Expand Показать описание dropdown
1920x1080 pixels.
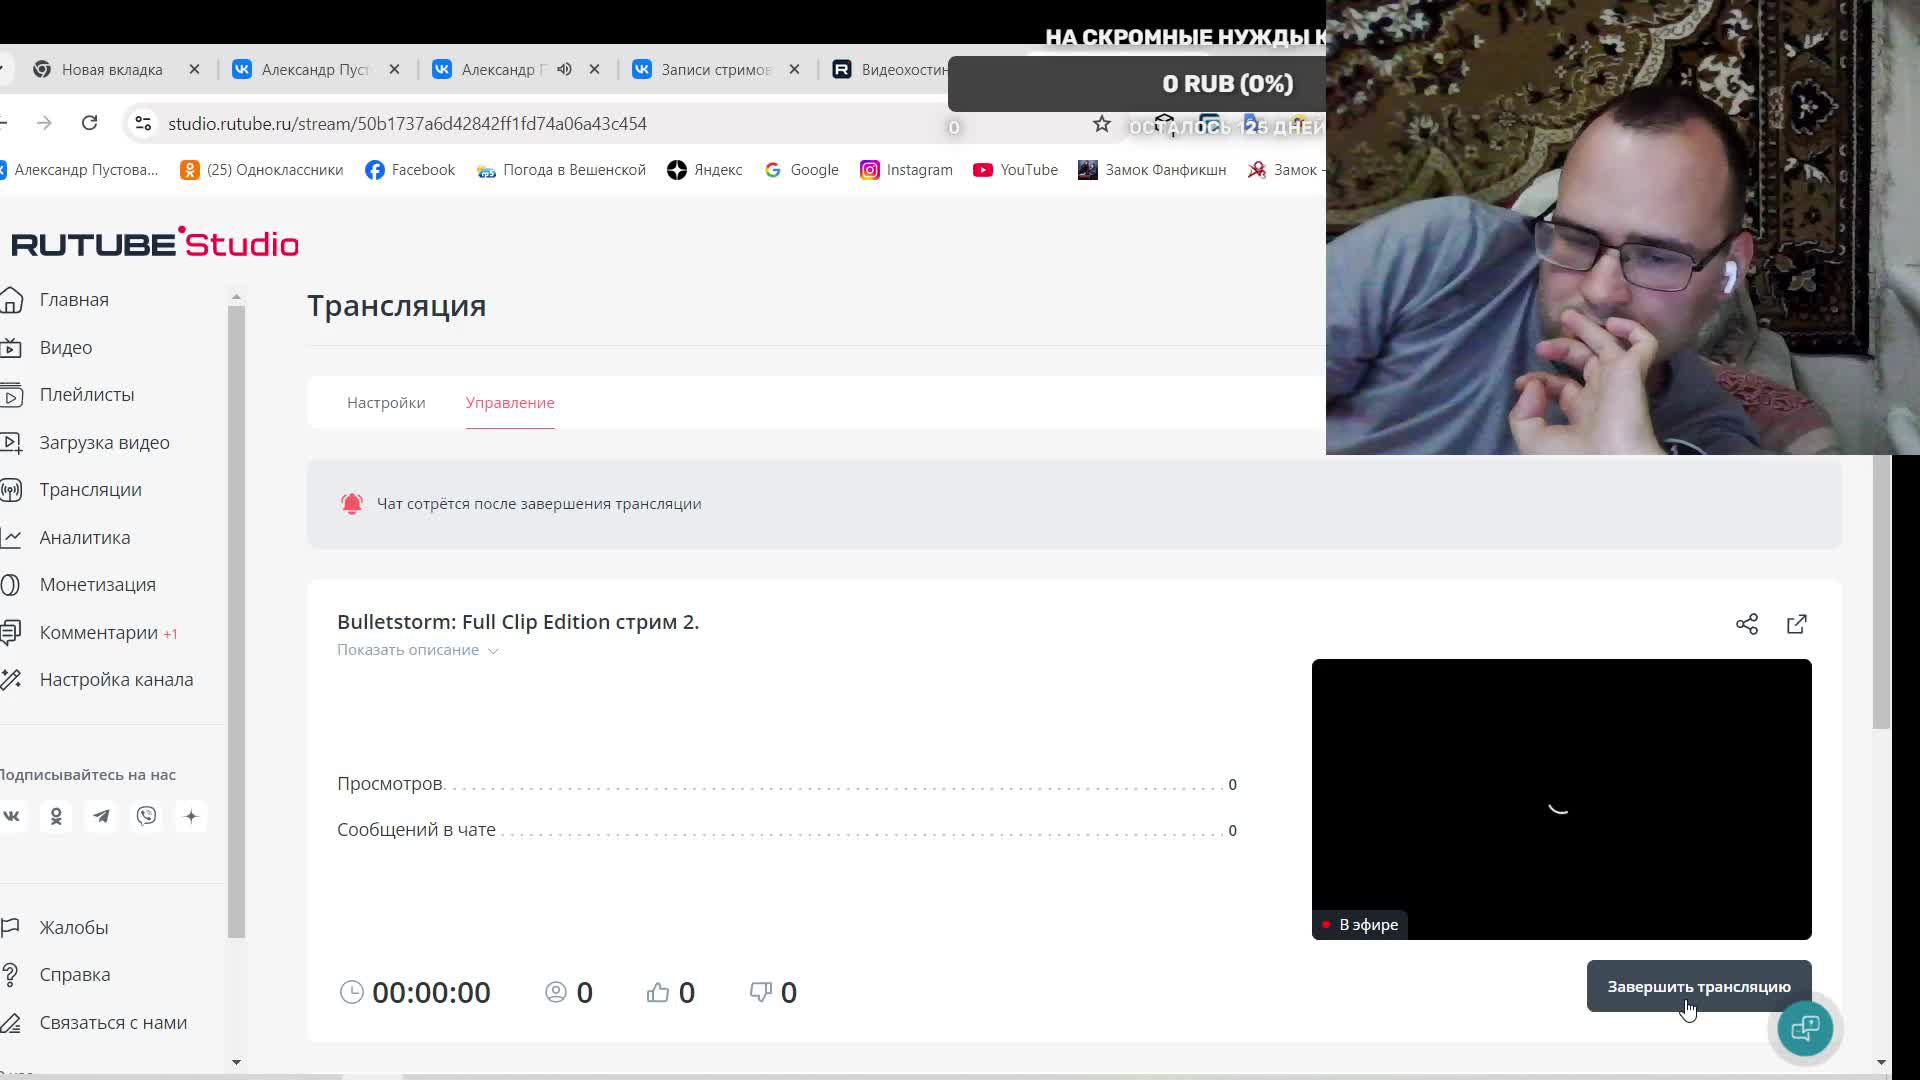[x=417, y=650]
